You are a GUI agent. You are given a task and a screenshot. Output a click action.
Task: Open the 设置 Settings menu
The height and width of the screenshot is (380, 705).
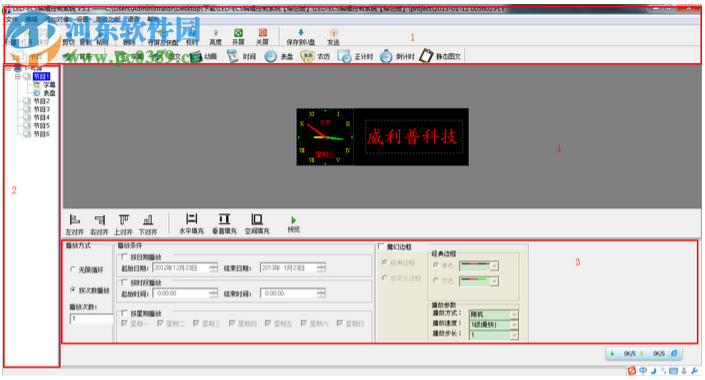point(83,19)
